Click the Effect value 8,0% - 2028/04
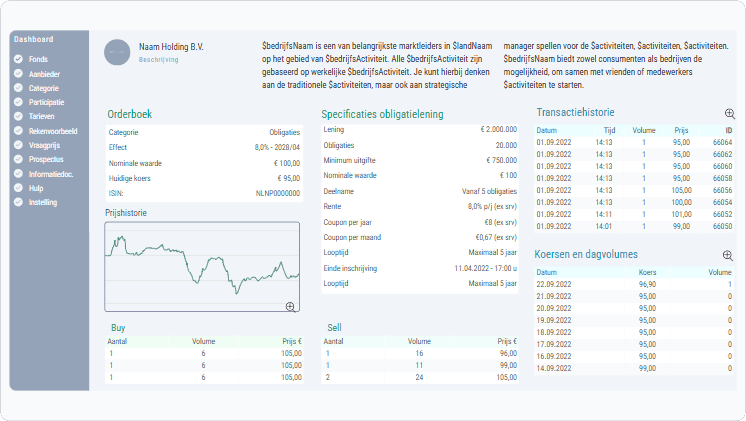This screenshot has width=746, height=421. [277, 147]
